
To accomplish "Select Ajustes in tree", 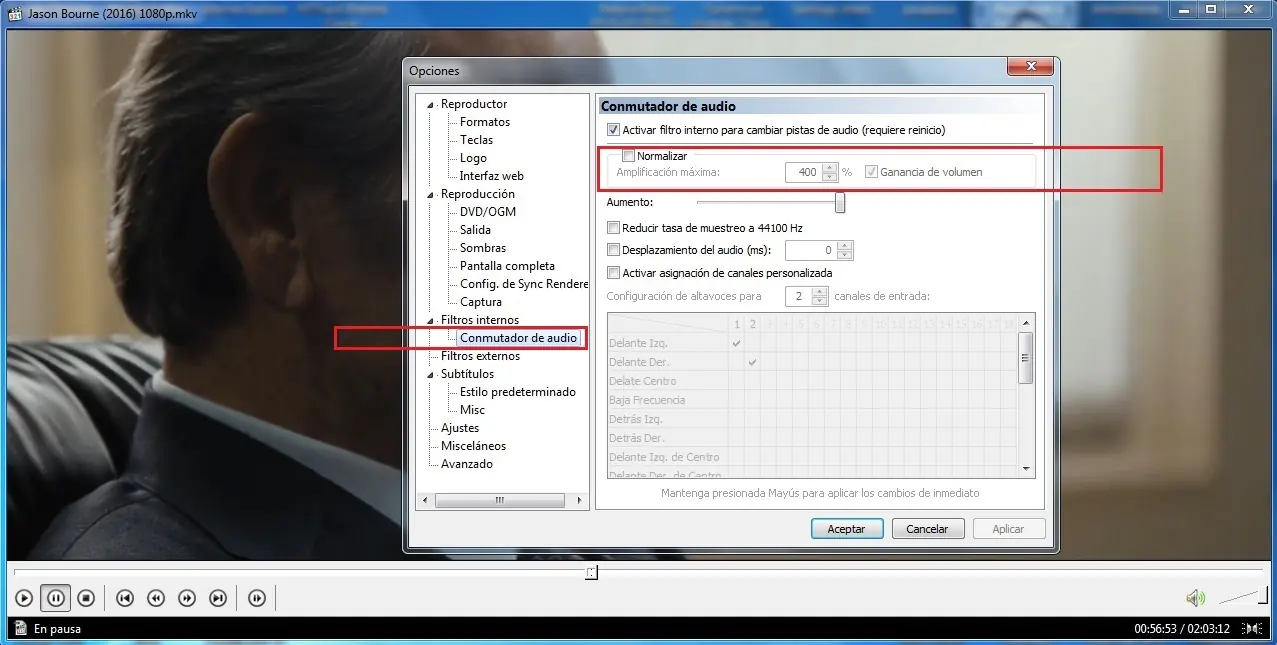I will (x=460, y=428).
